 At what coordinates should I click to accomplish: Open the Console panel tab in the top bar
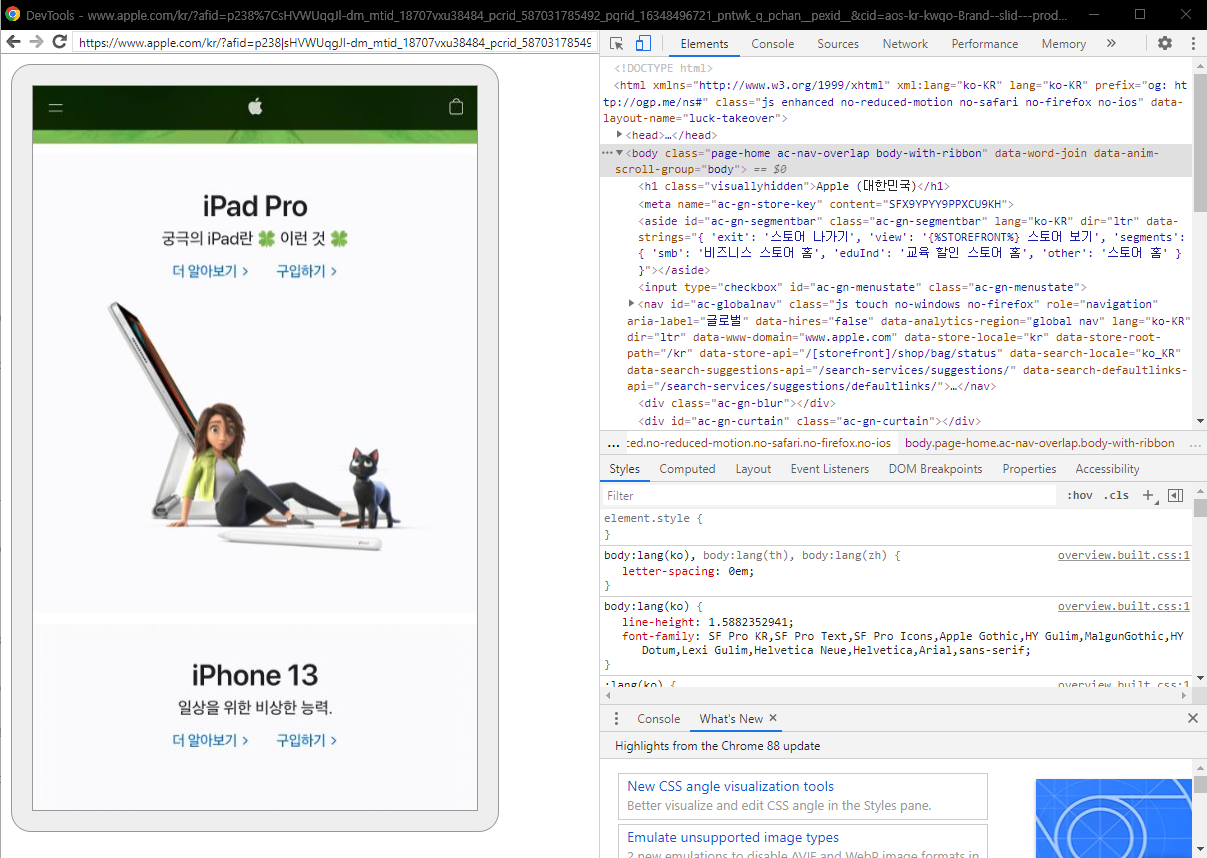point(773,44)
